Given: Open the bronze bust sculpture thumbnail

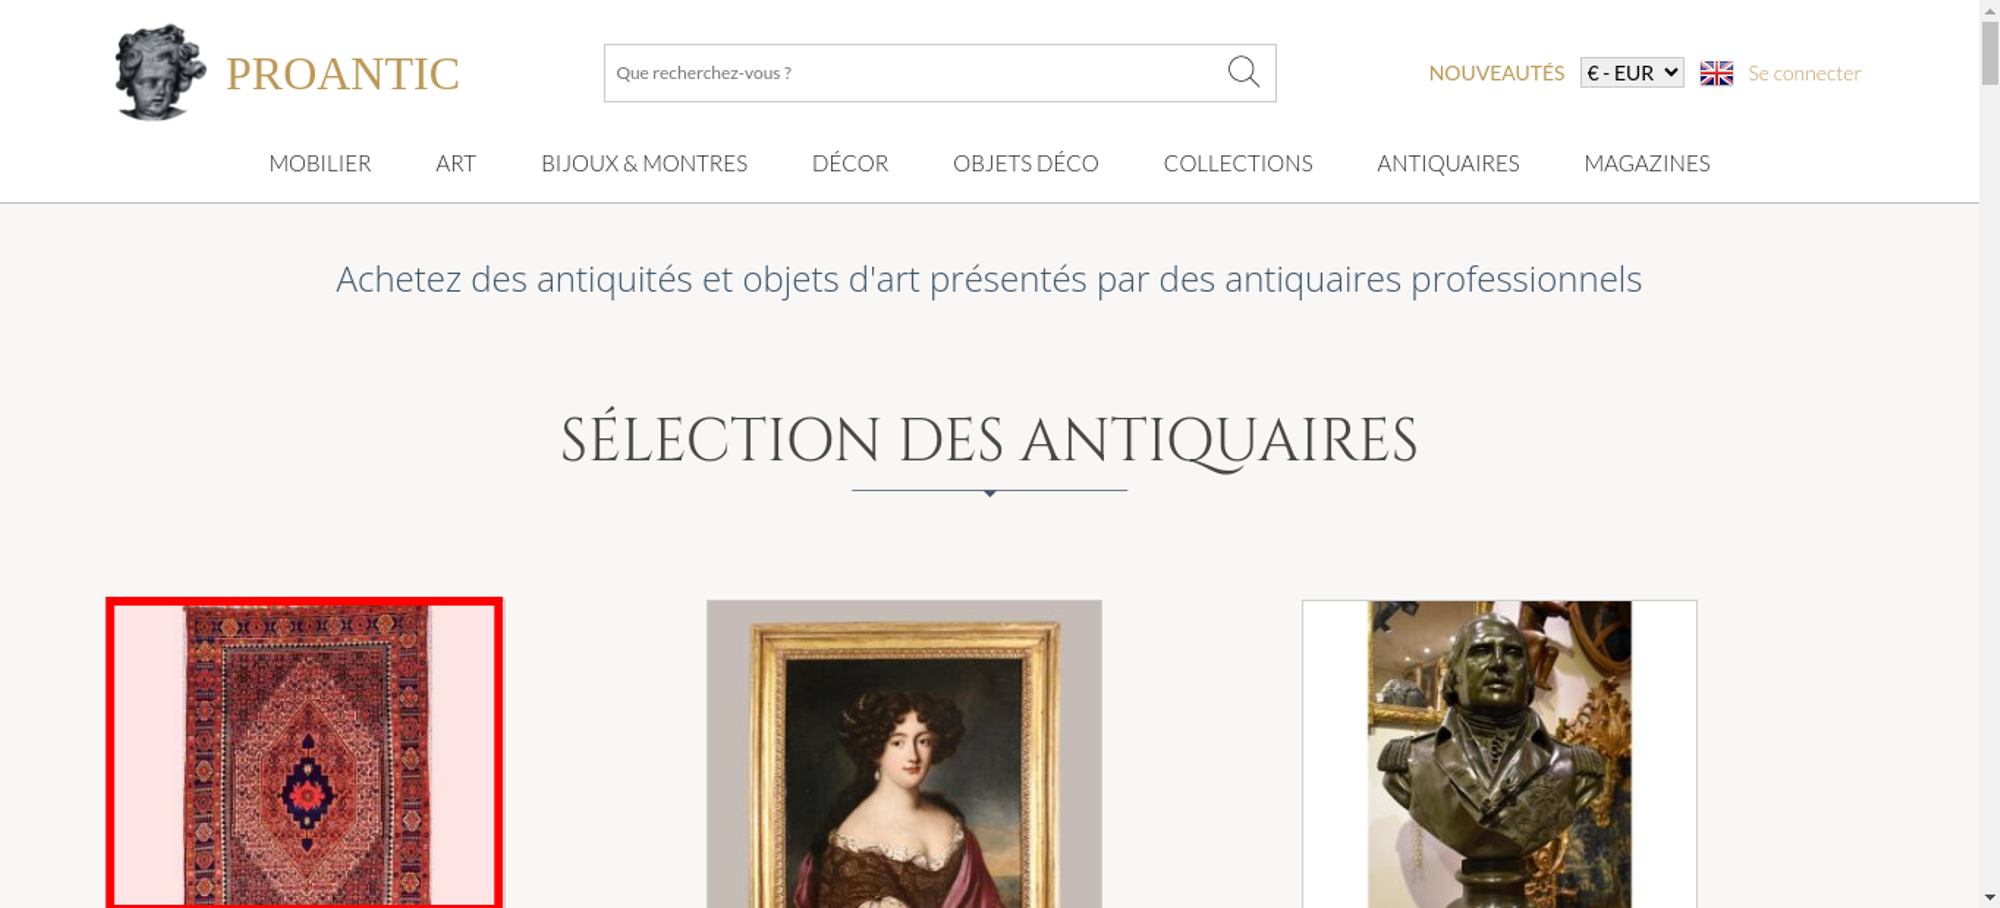Looking at the screenshot, I should [1499, 754].
